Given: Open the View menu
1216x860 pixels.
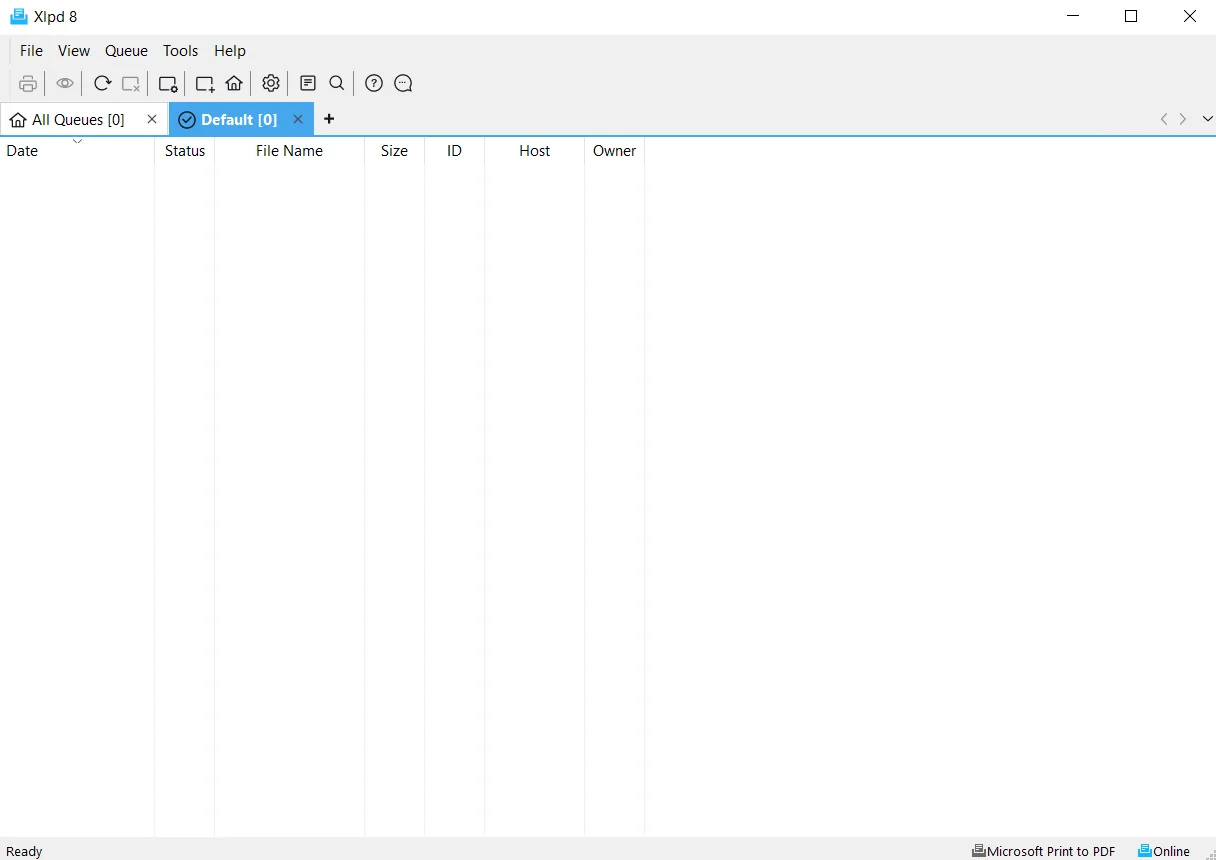Looking at the screenshot, I should pos(74,50).
